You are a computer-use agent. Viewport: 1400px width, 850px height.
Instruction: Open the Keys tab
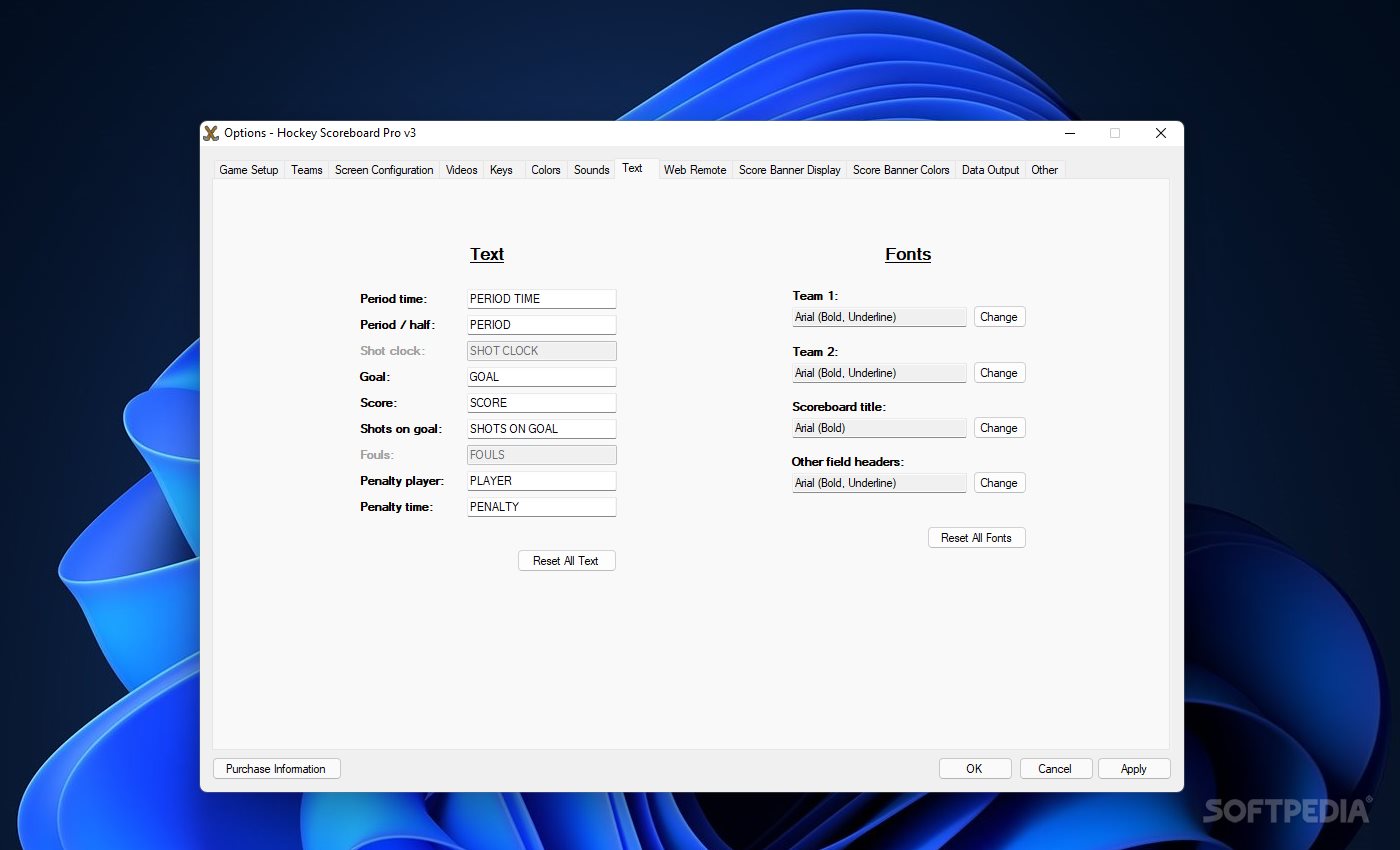point(502,170)
